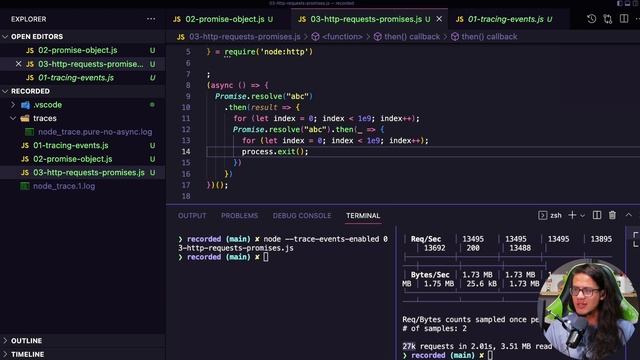The height and width of the screenshot is (360, 640).
Task: Open the Output panel tab
Action: click(192, 216)
